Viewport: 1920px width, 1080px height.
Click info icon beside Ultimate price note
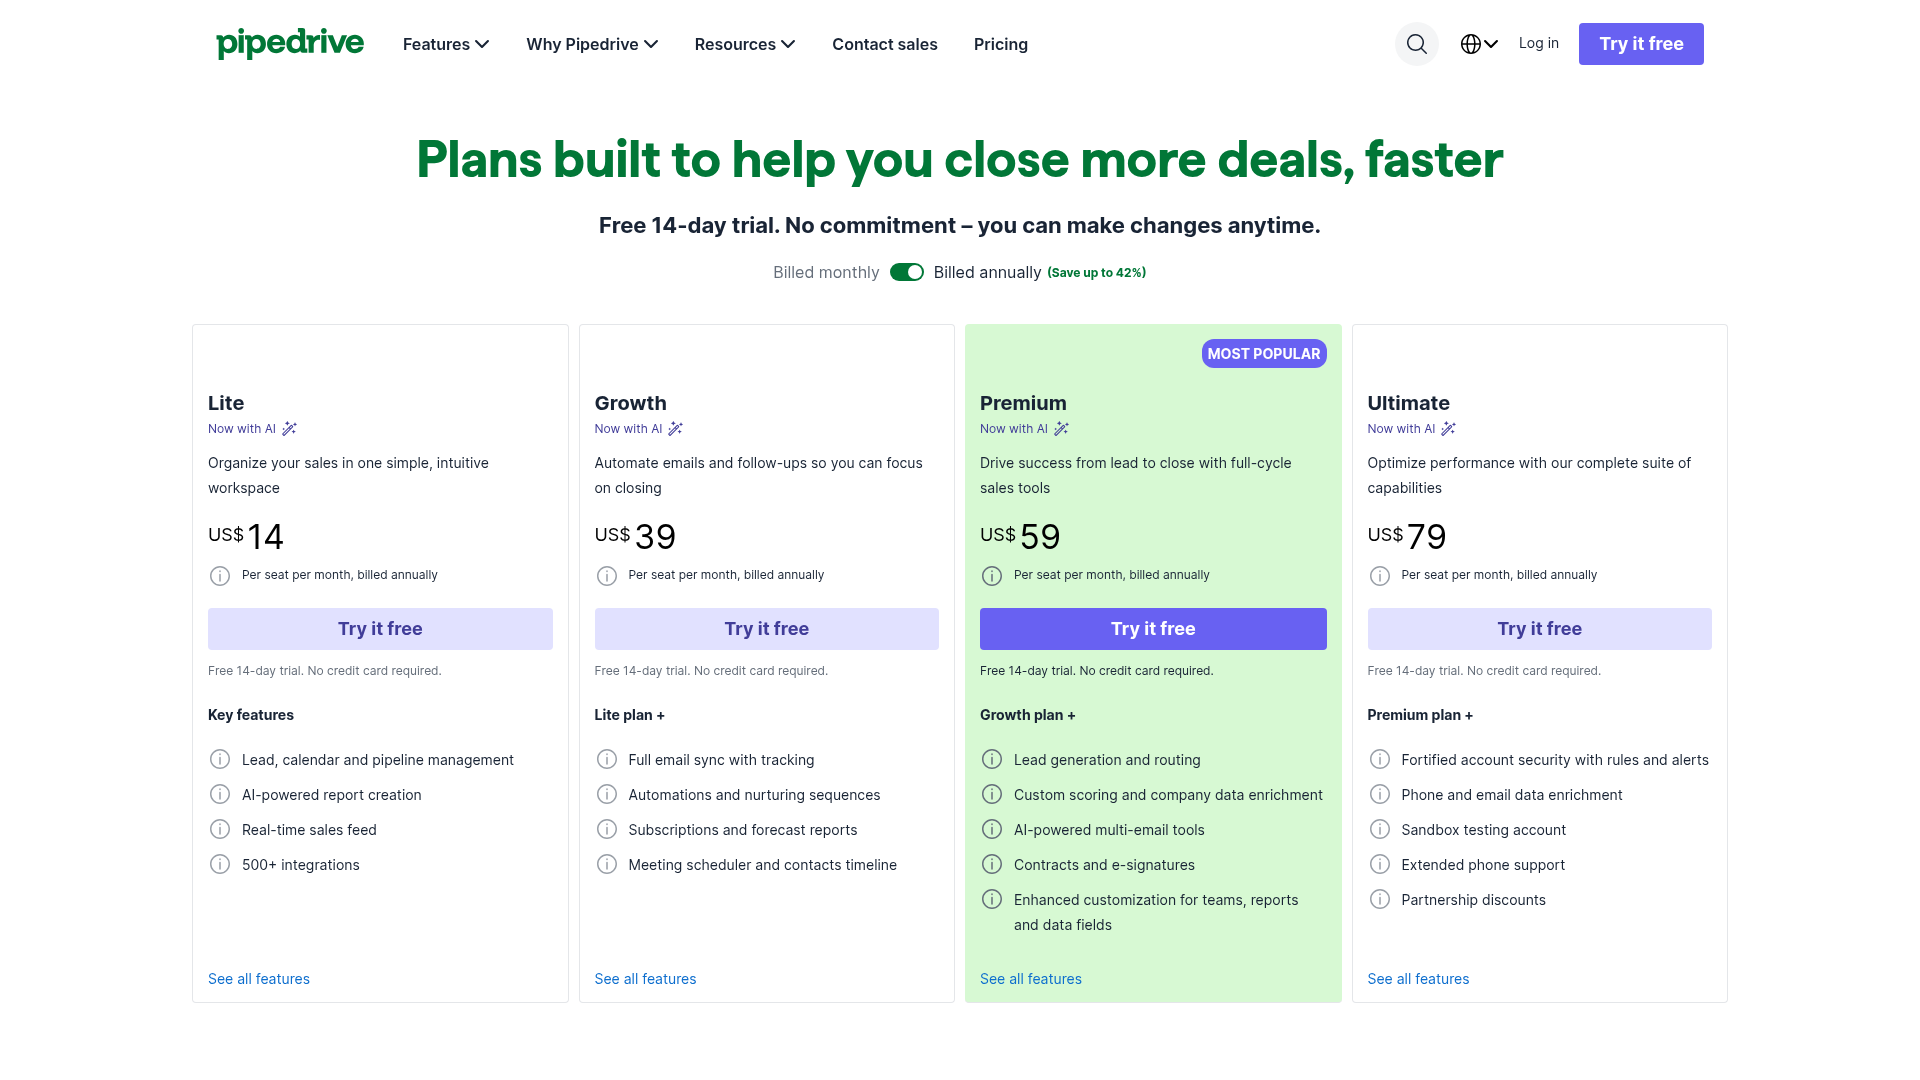[1380, 576]
